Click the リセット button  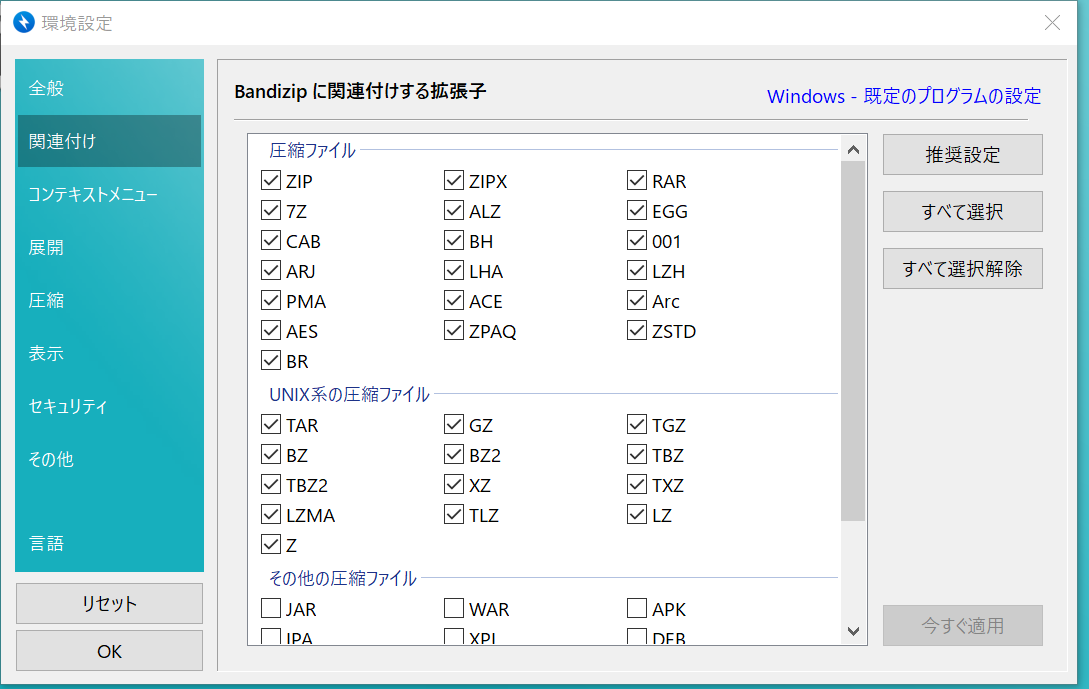109,604
